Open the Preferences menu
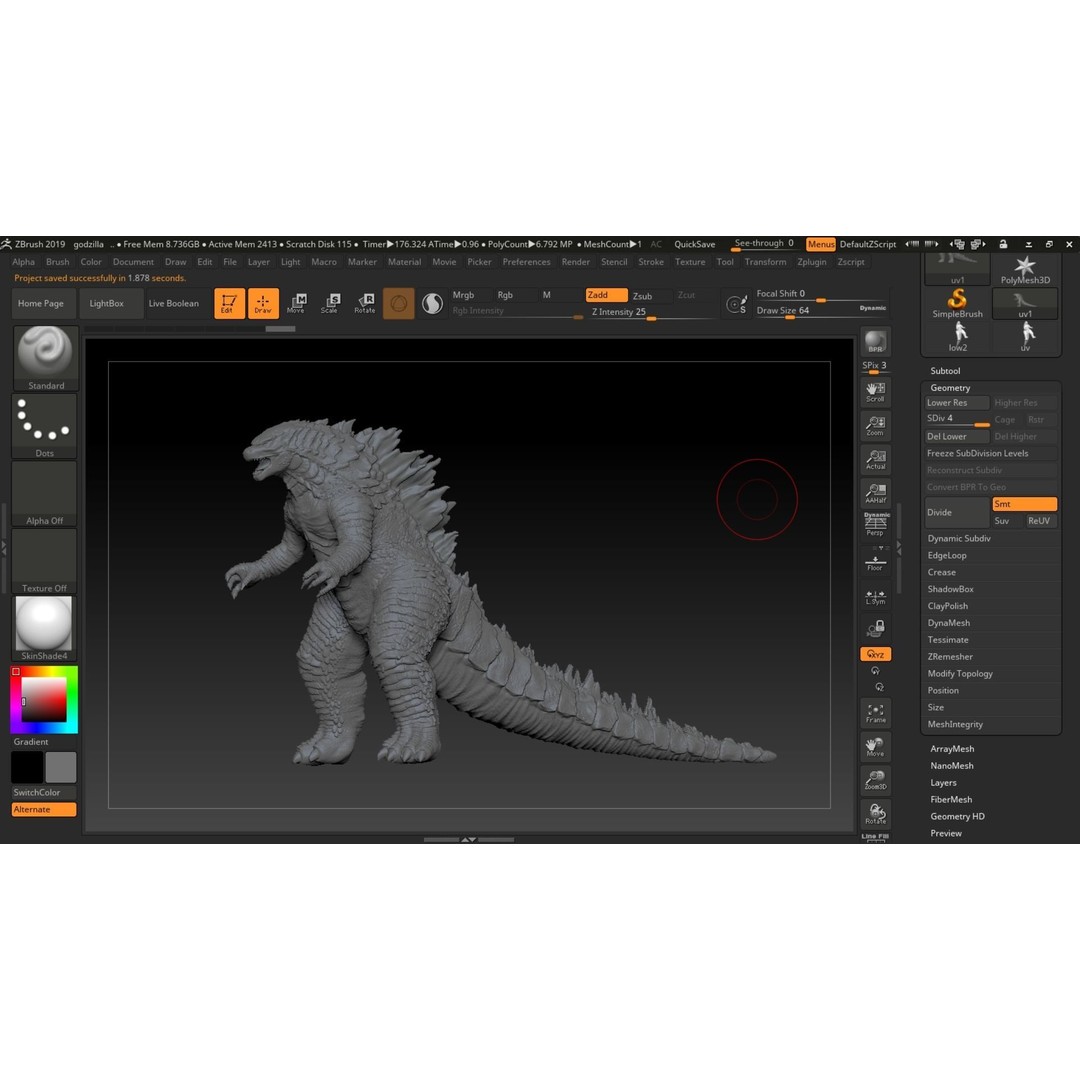The height and width of the screenshot is (1080, 1080). pyautogui.click(x=526, y=262)
